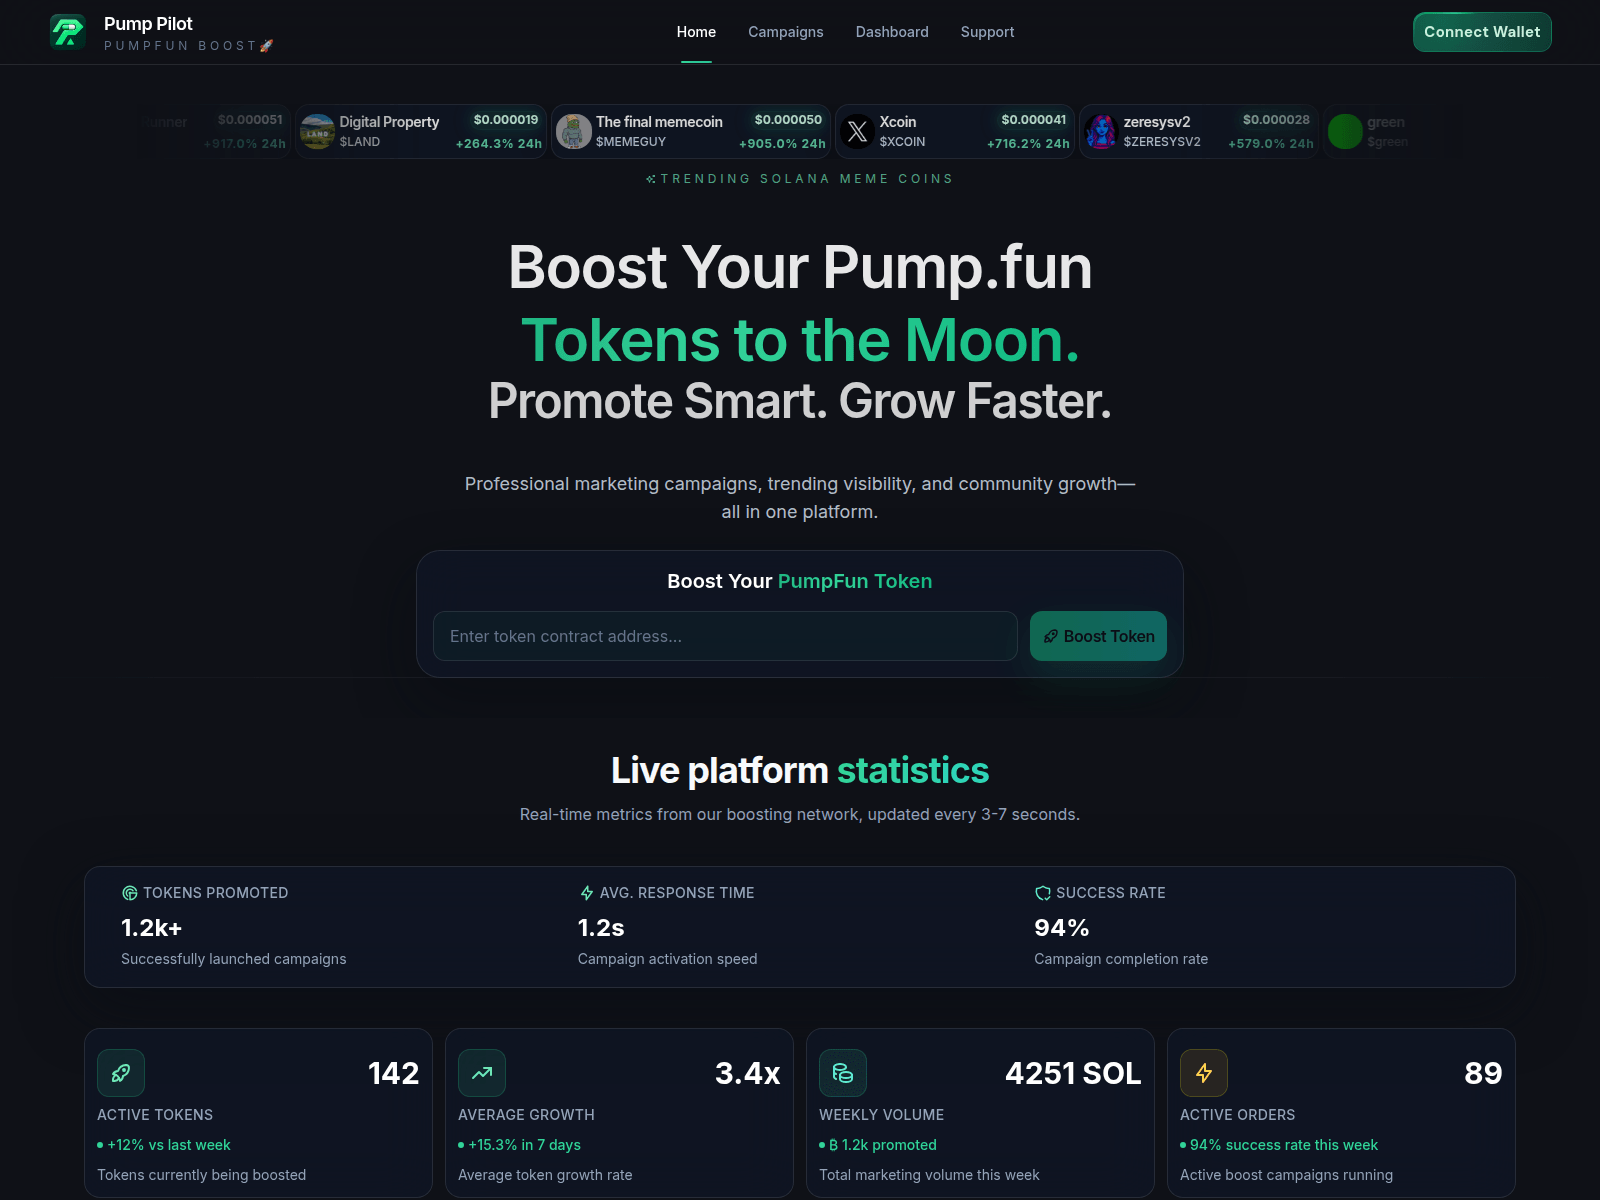Focus the token contract address field
Viewport: 1600px width, 1200px height.
725,636
